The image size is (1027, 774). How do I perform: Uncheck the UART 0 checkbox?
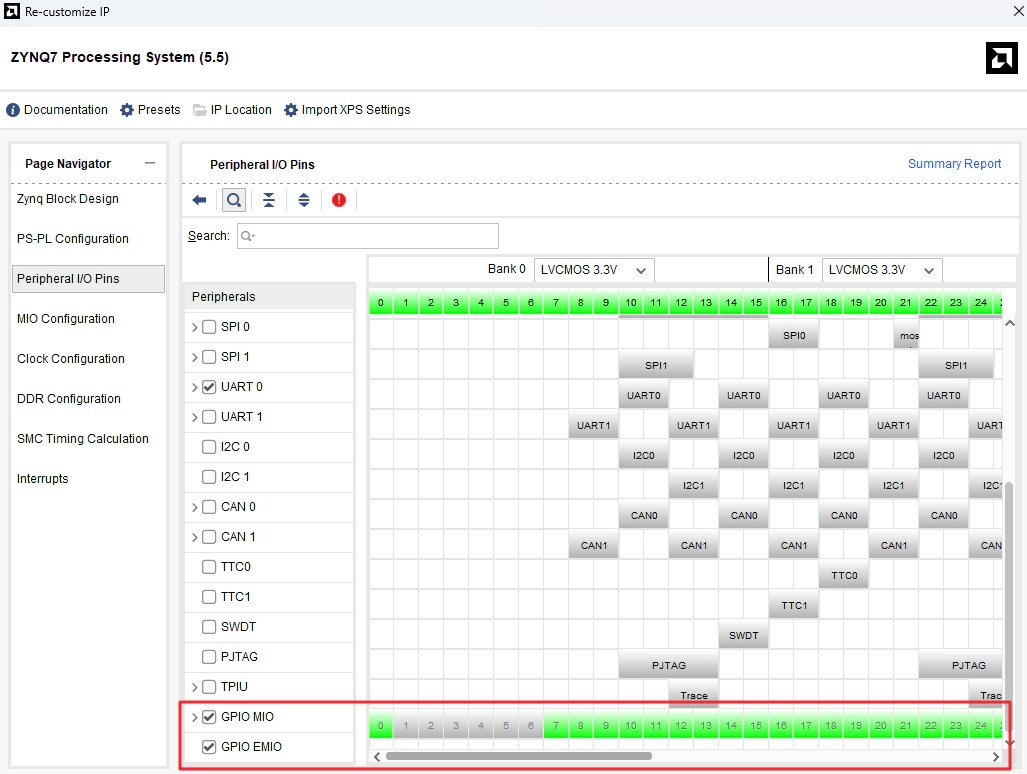[209, 387]
